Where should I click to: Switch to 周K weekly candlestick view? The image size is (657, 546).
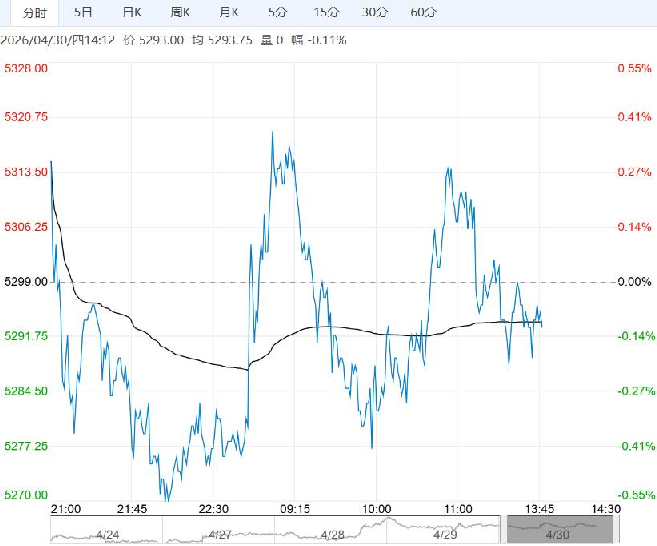coord(180,12)
